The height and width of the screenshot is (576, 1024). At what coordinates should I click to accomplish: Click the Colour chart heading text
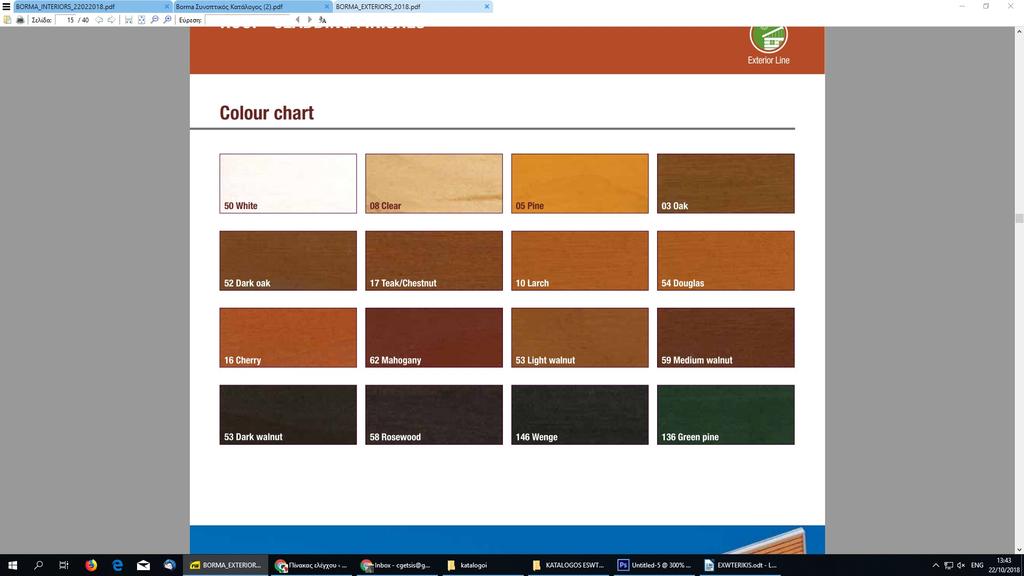266,113
